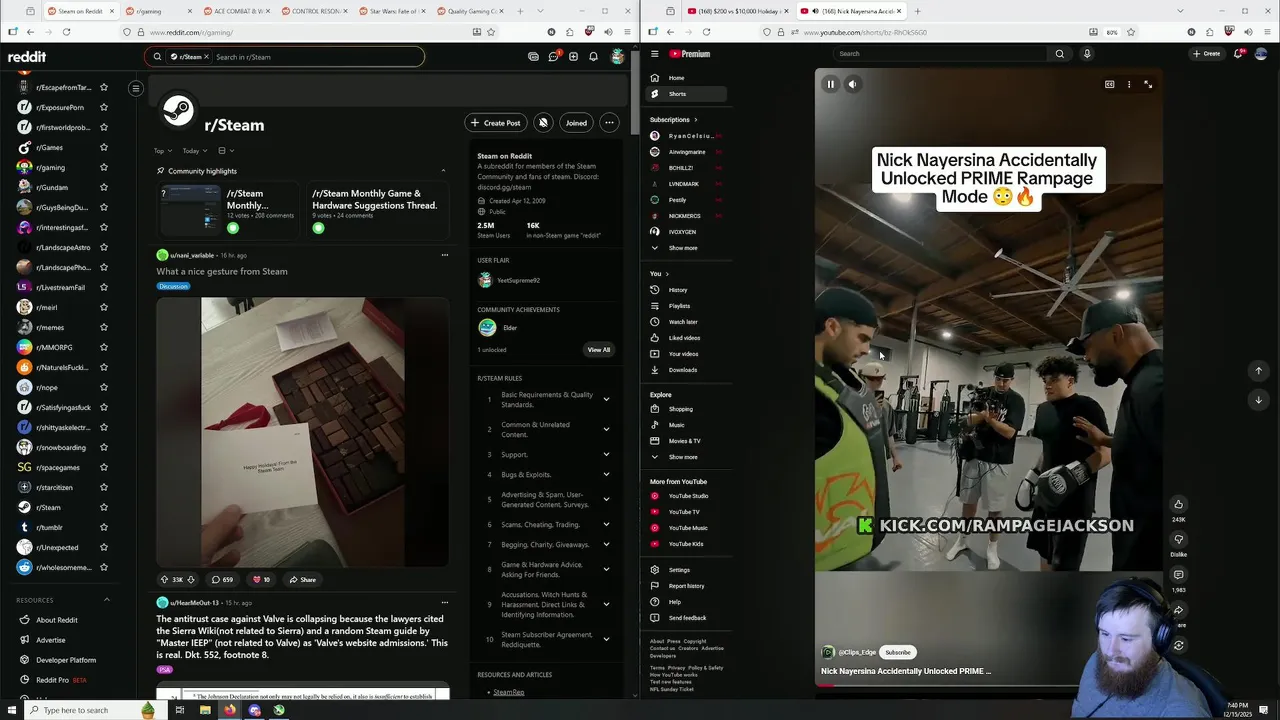
Task: Go to next Short with down arrow
Action: pyautogui.click(x=1258, y=399)
